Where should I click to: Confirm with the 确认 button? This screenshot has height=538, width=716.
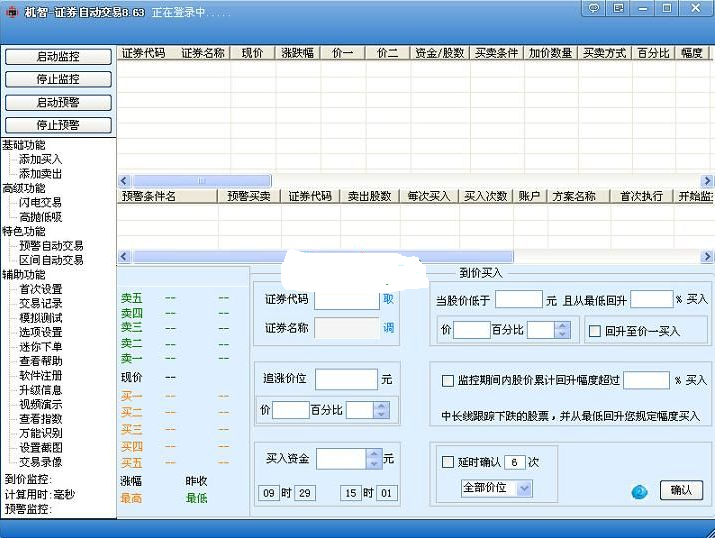pos(681,490)
